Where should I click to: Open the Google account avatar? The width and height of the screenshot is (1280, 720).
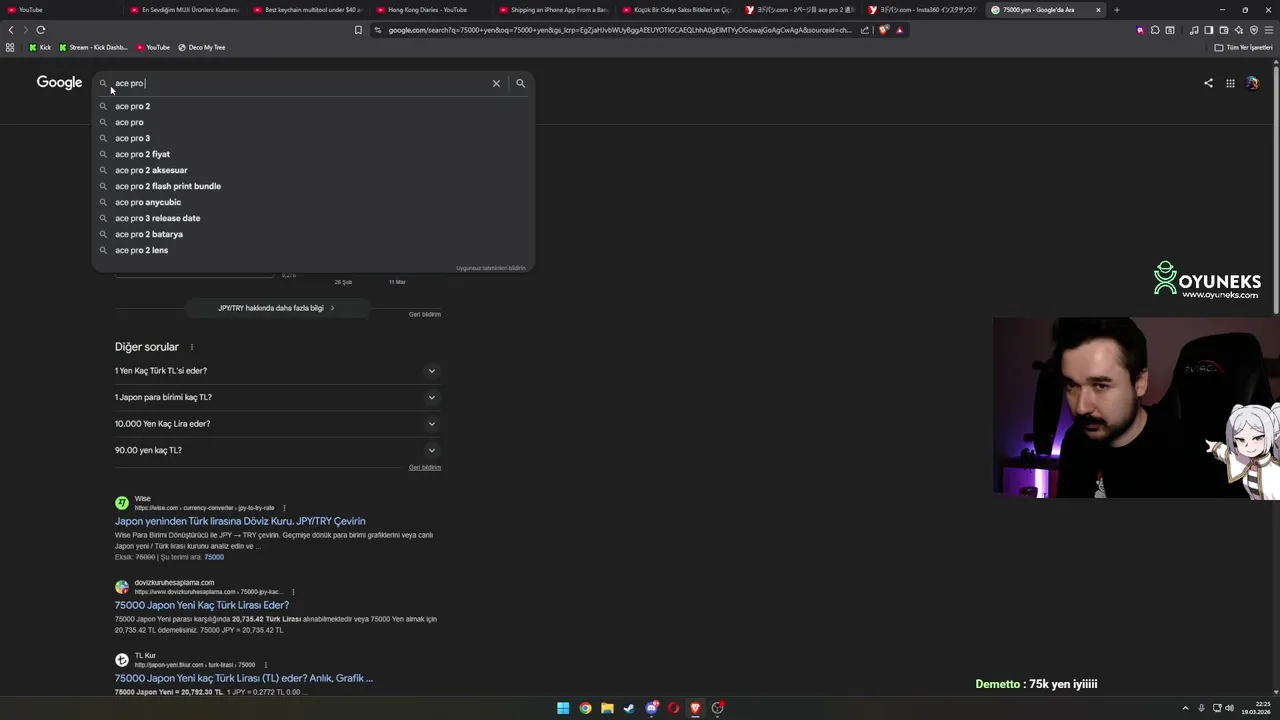click(1252, 83)
